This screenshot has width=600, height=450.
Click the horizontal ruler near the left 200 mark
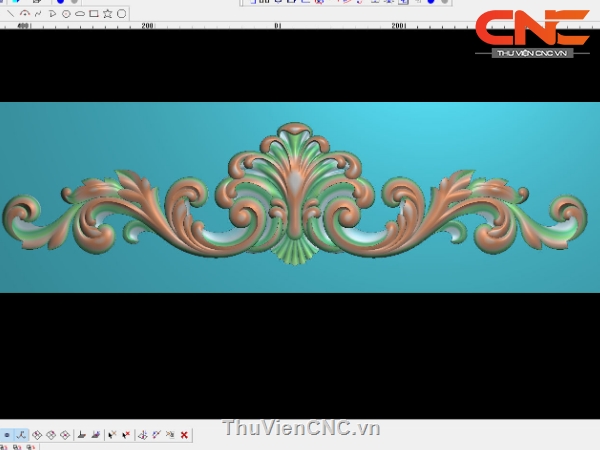[147, 26]
